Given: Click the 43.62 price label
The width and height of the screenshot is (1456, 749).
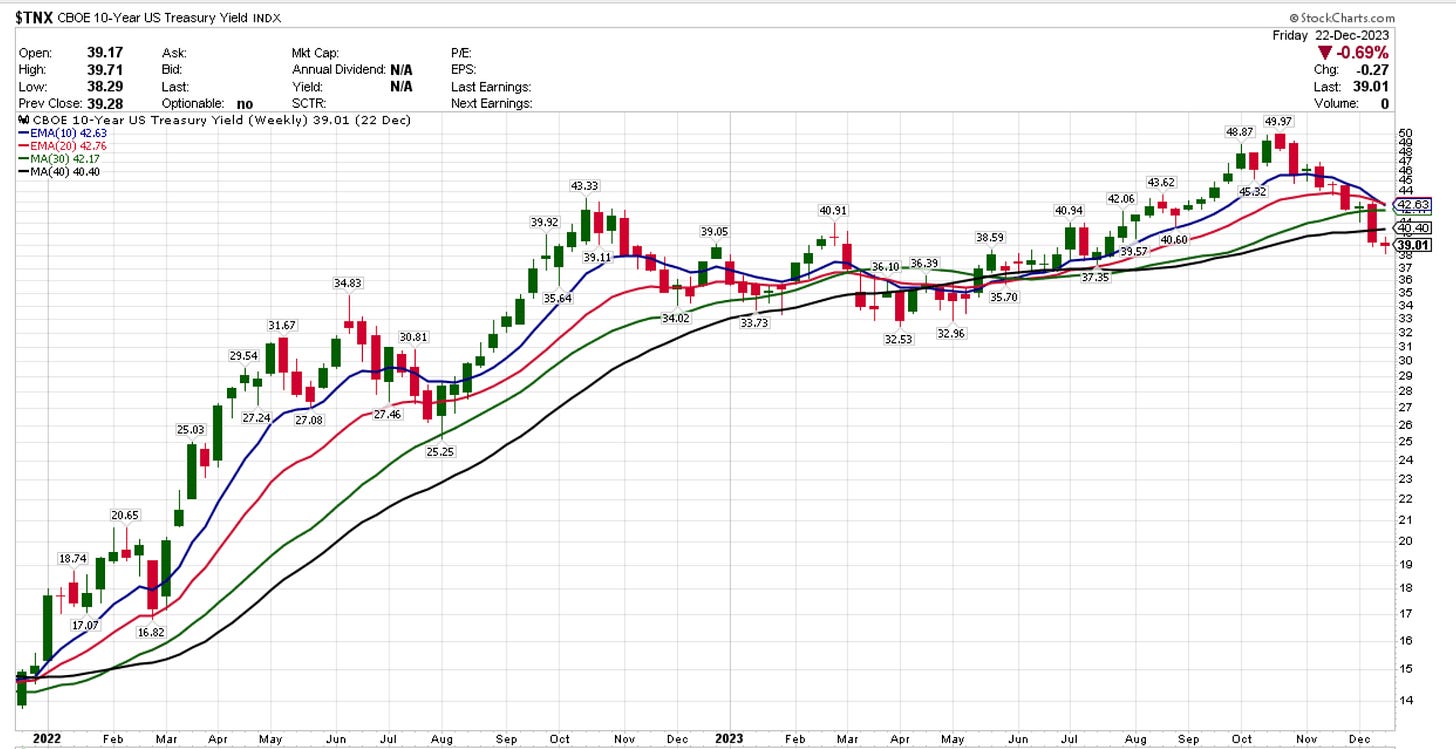Looking at the screenshot, I should (x=1161, y=182).
